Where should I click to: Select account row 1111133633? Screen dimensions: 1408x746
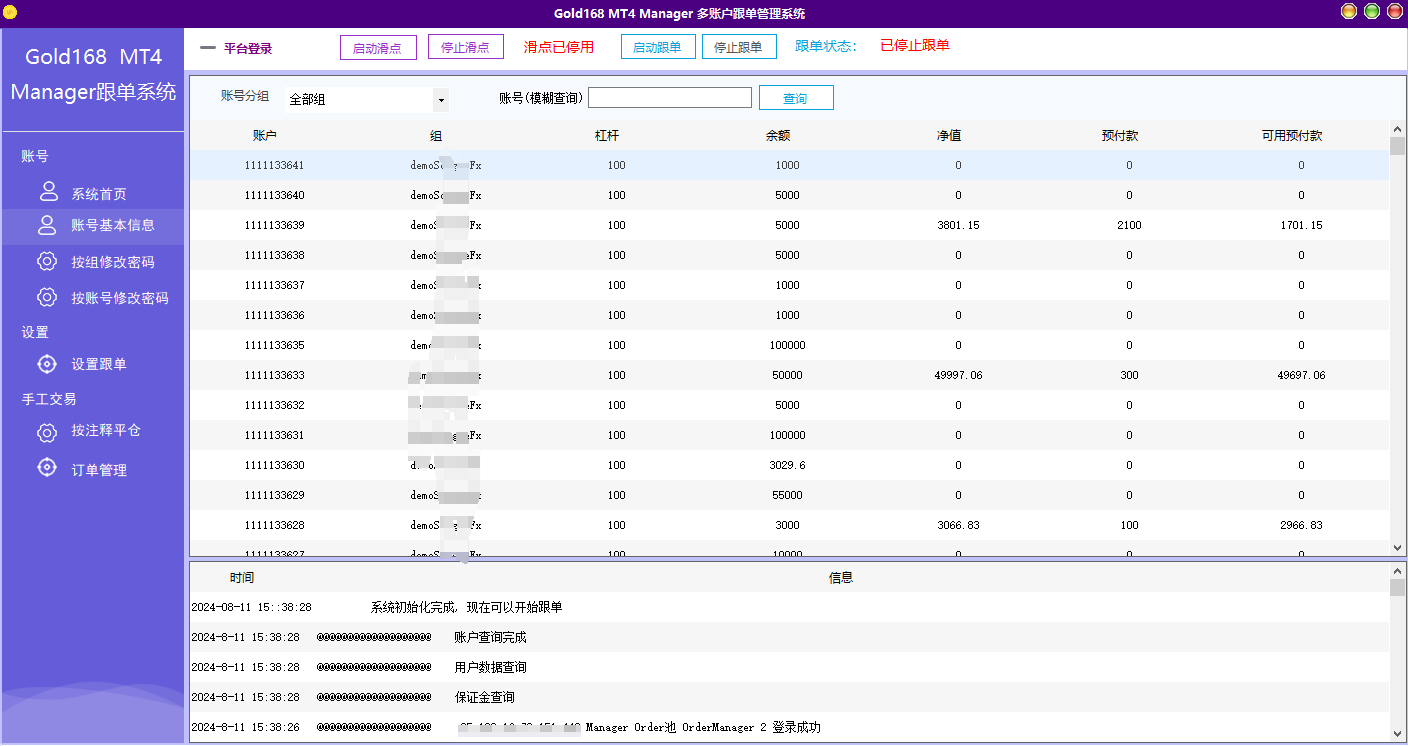(789, 375)
